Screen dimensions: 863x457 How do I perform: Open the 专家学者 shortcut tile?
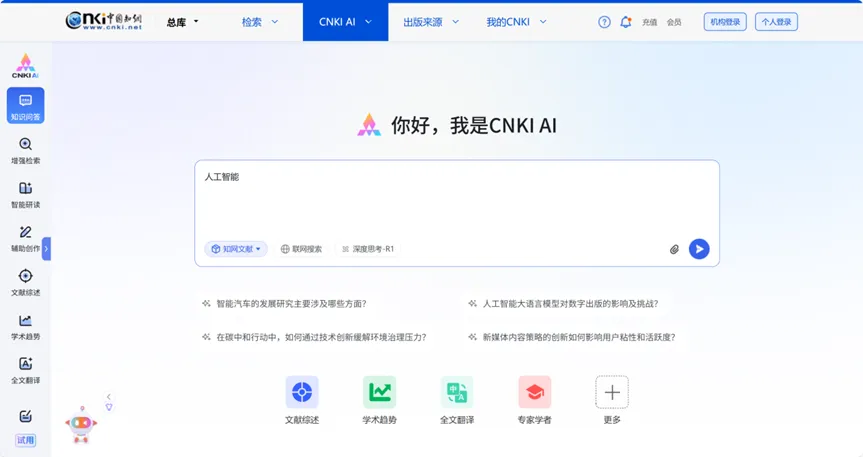coord(534,400)
